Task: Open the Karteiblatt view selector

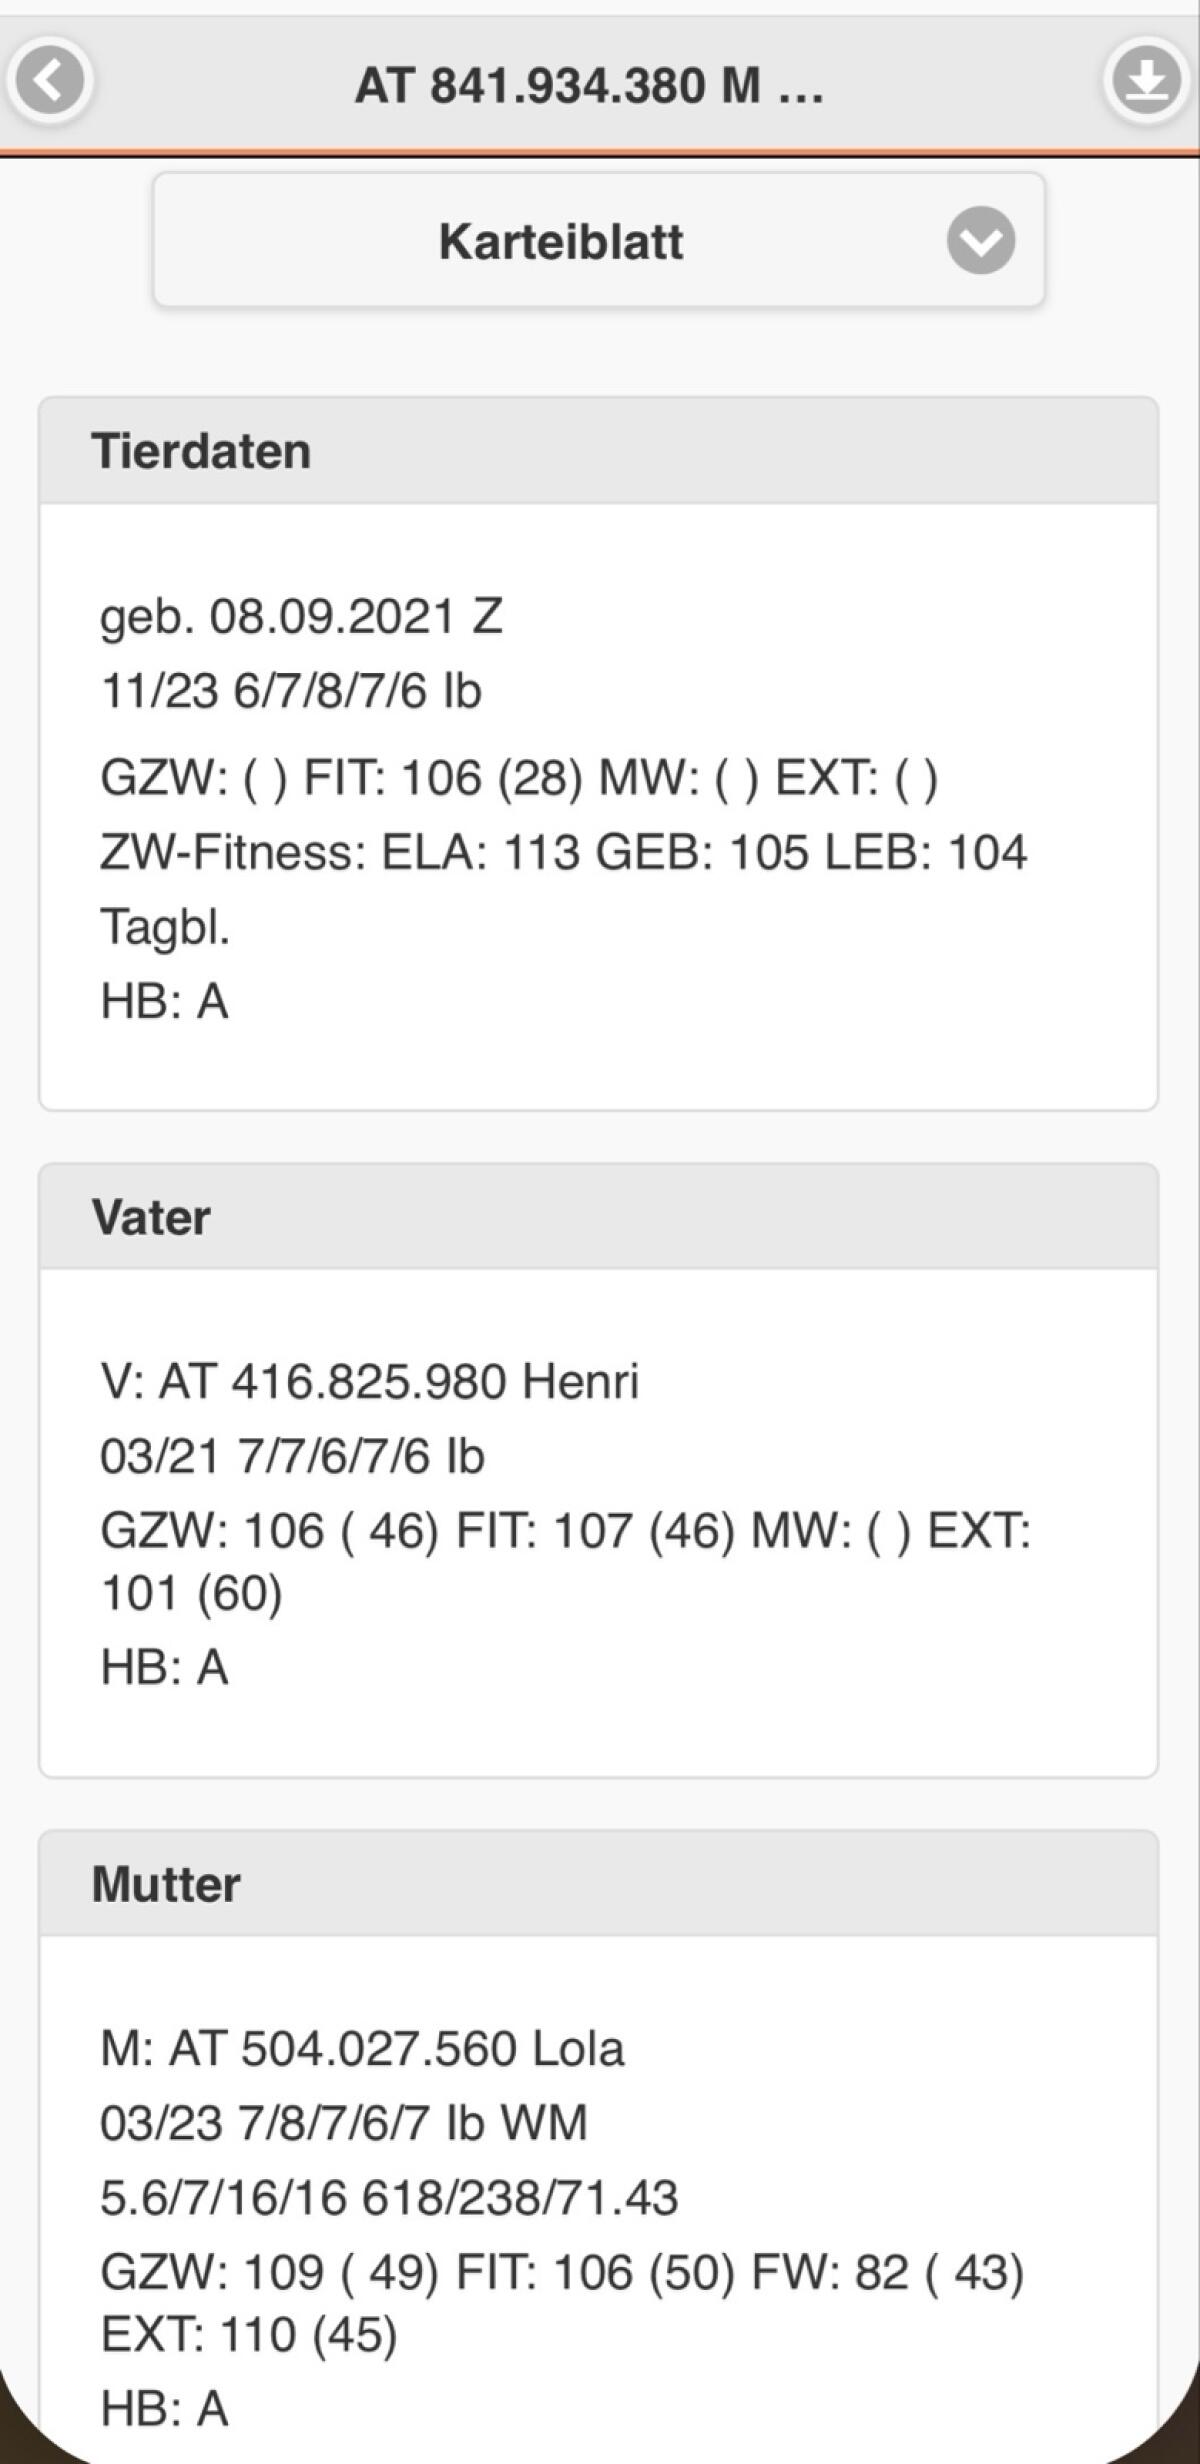Action: point(598,241)
